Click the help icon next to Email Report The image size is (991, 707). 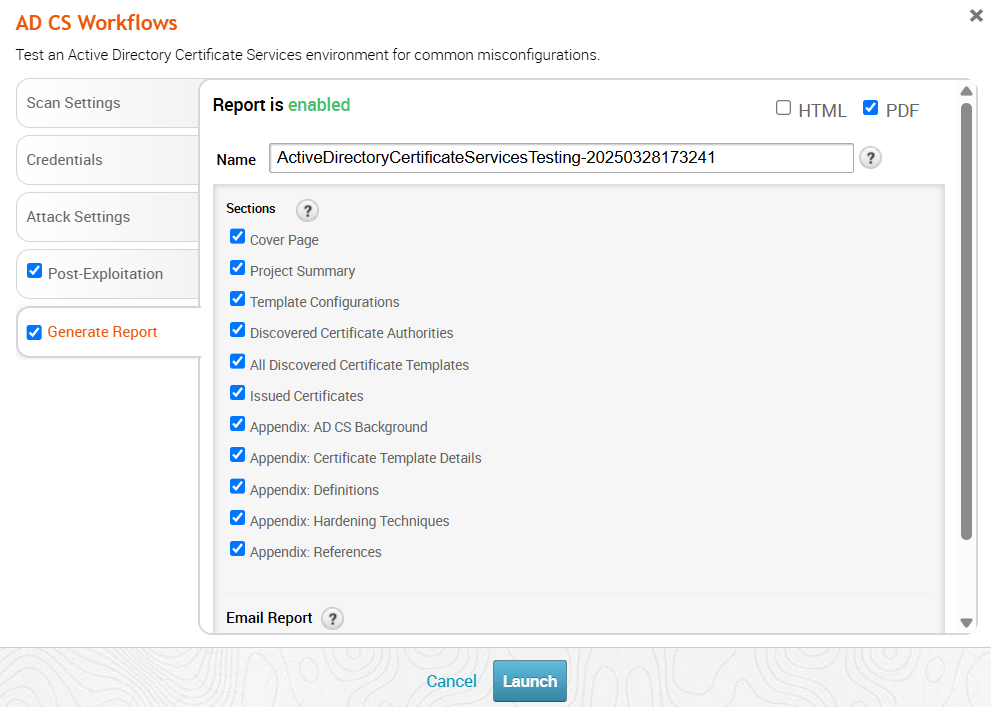[332, 619]
